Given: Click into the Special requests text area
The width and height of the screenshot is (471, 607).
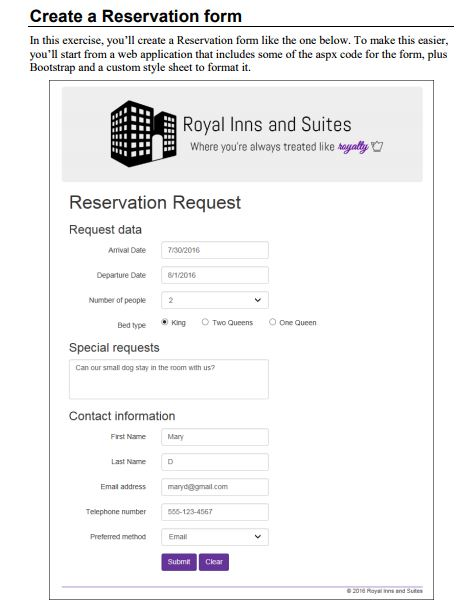Looking at the screenshot, I should (169, 379).
